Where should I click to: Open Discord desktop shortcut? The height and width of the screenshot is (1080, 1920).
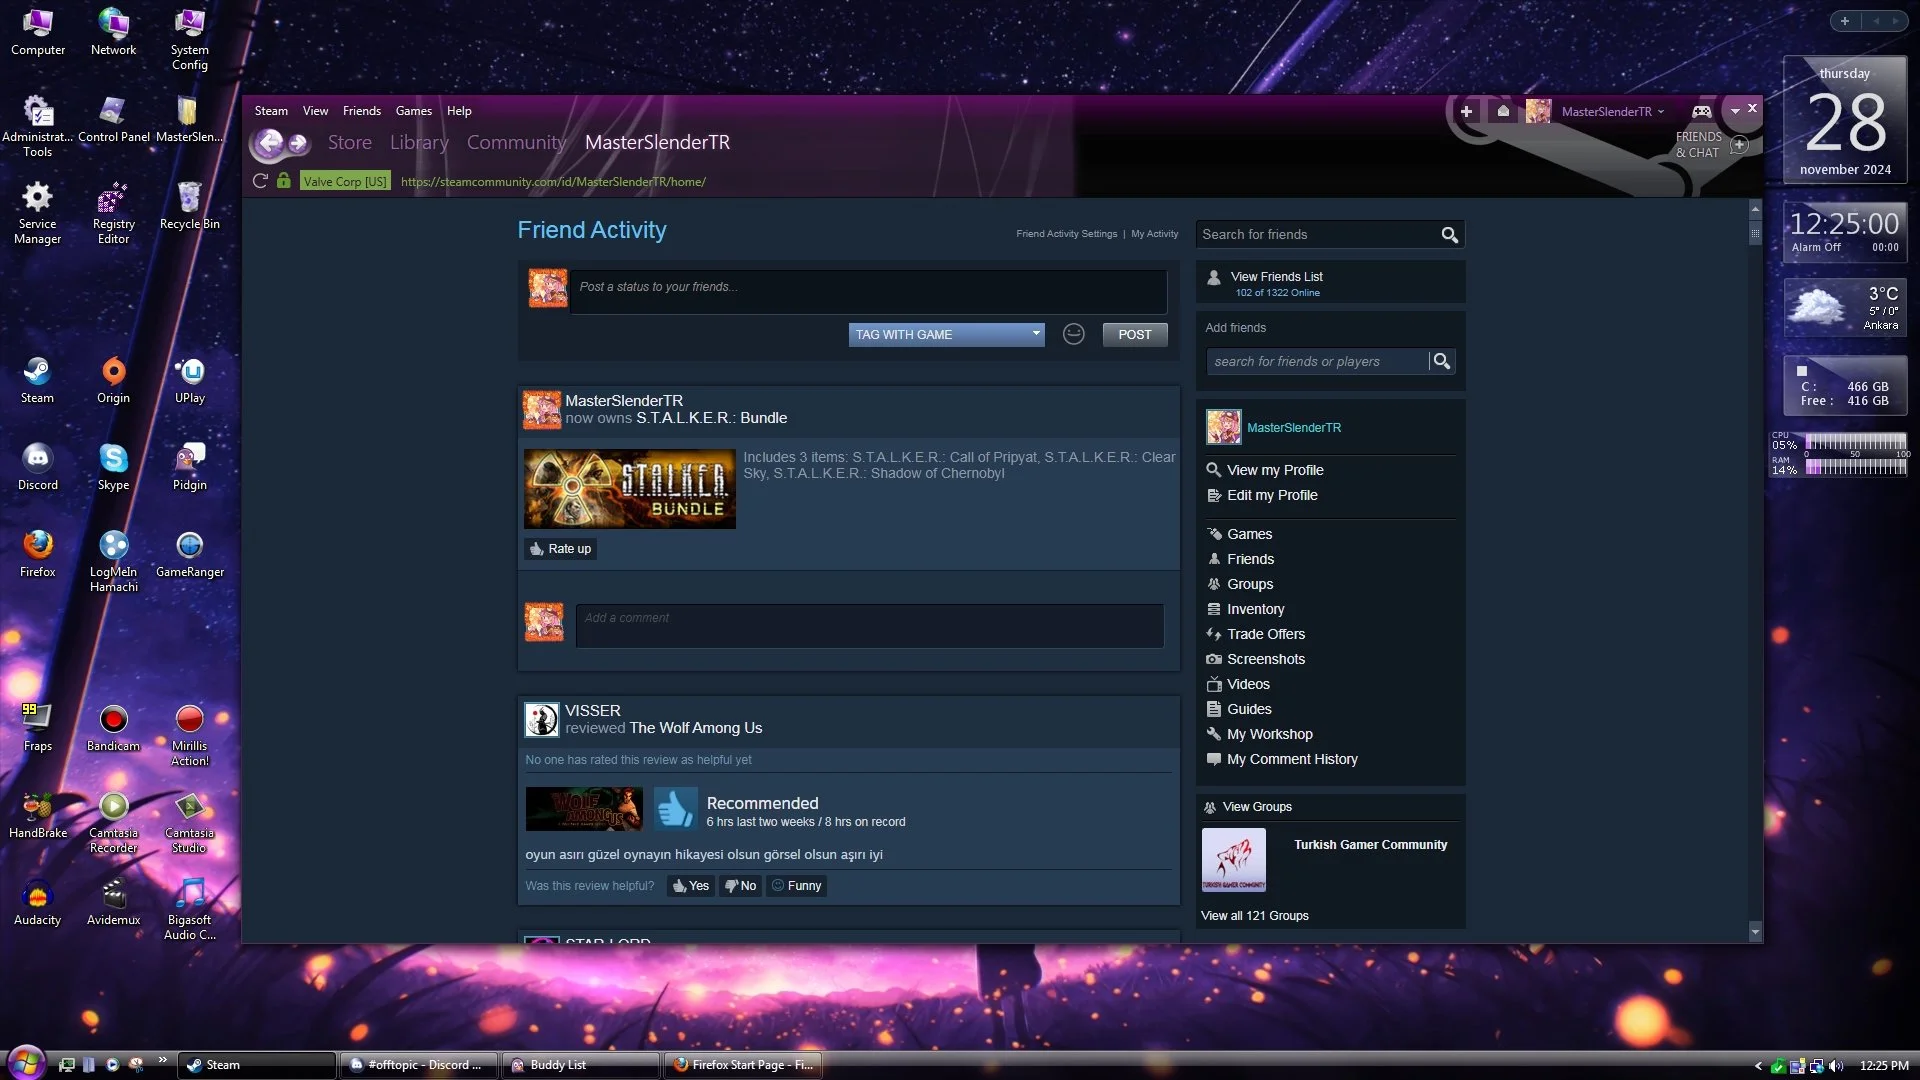[38, 467]
